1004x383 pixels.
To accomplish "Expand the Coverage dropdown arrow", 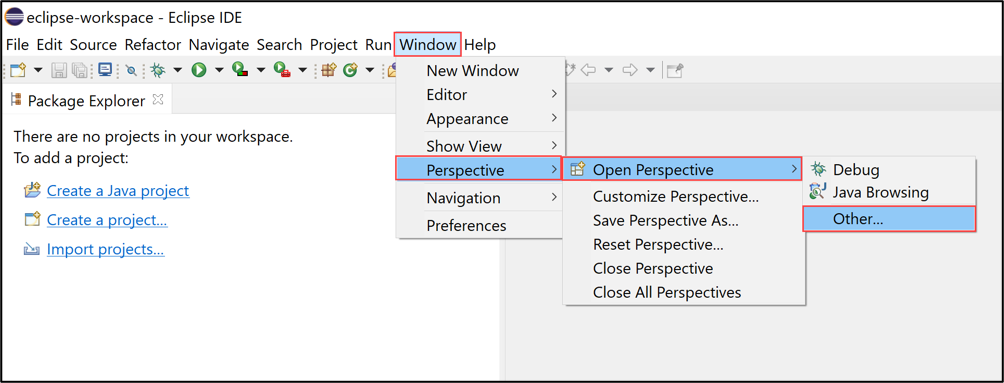I will pos(261,70).
